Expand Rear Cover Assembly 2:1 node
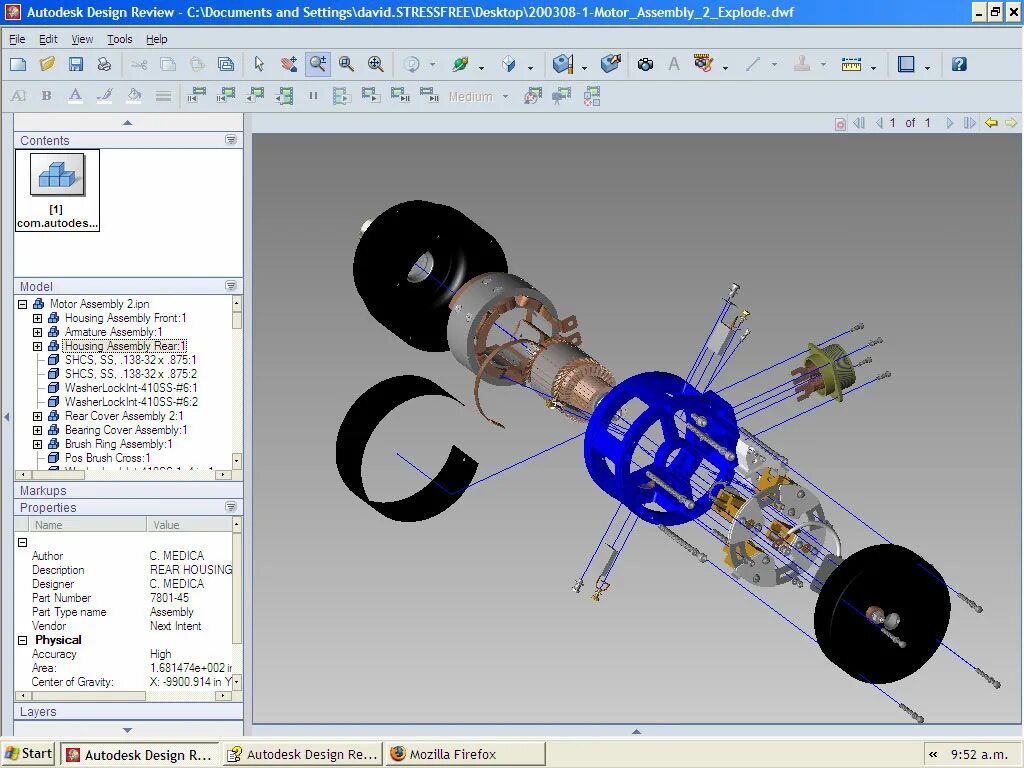1024x768 pixels. [x=37, y=416]
